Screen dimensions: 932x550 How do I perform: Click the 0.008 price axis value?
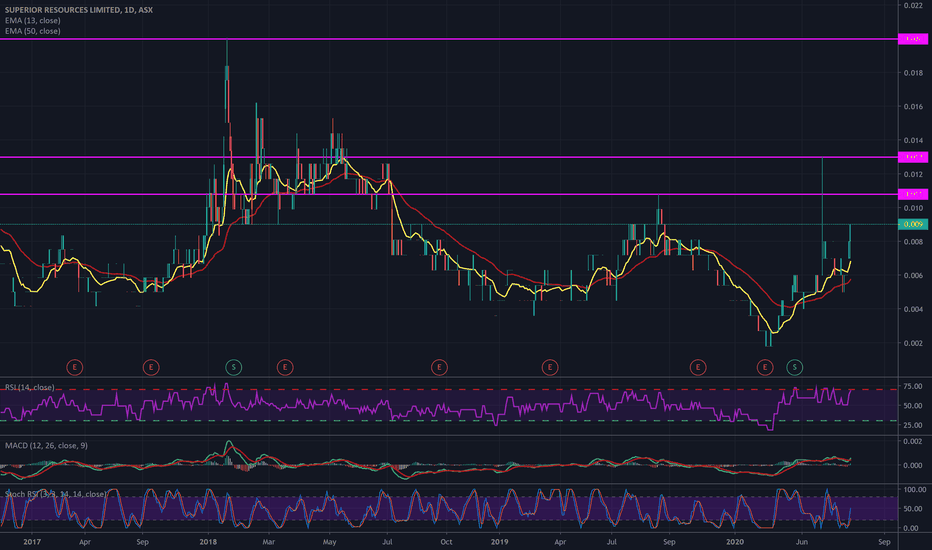click(x=914, y=242)
